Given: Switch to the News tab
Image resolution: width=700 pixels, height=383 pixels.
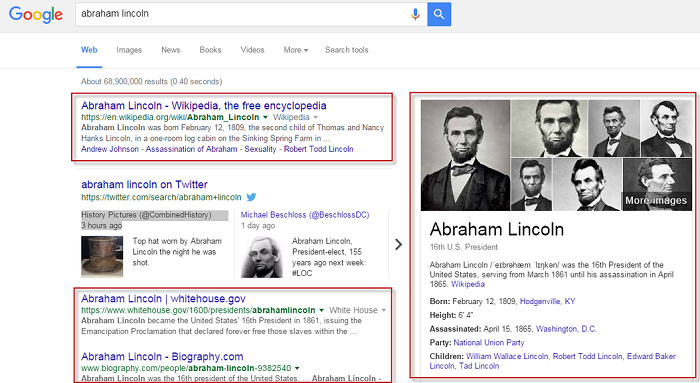Looking at the screenshot, I should click(171, 50).
